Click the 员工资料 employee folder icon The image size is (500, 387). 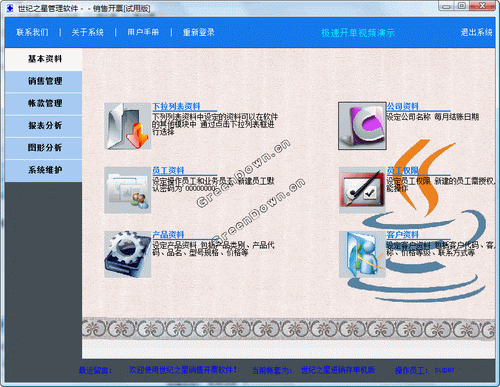(128, 190)
